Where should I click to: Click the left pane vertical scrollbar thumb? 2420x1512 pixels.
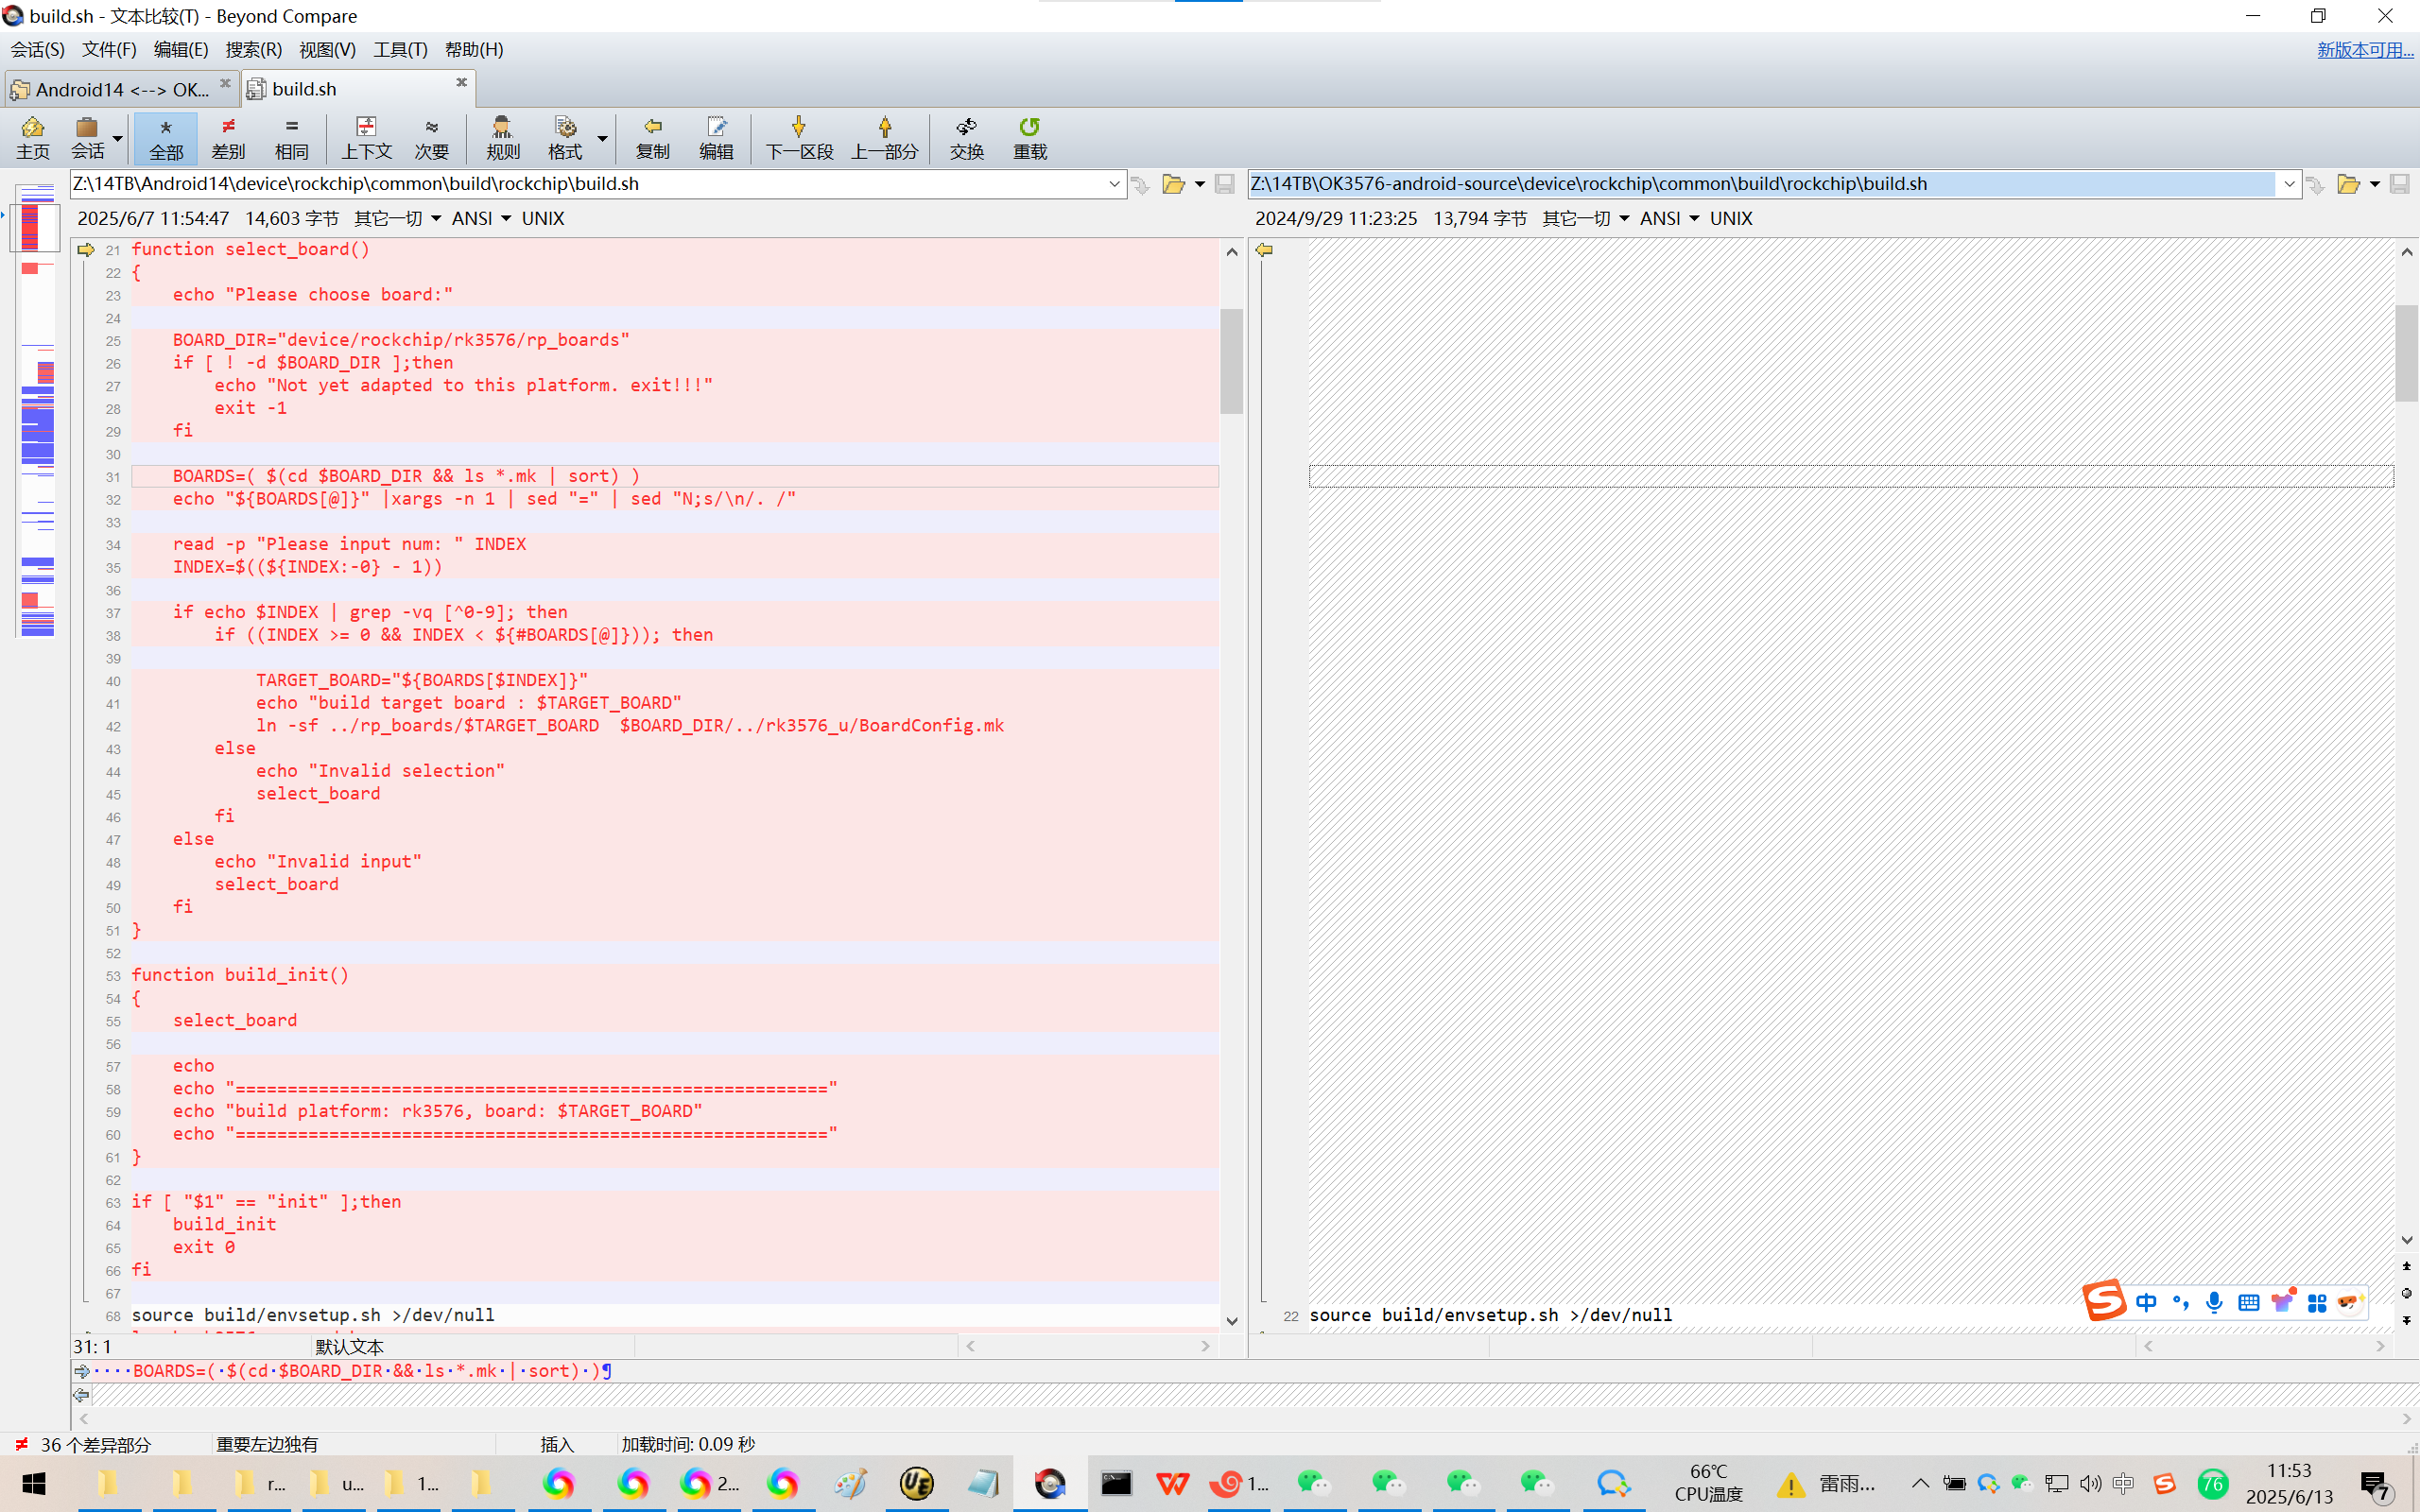(1231, 360)
